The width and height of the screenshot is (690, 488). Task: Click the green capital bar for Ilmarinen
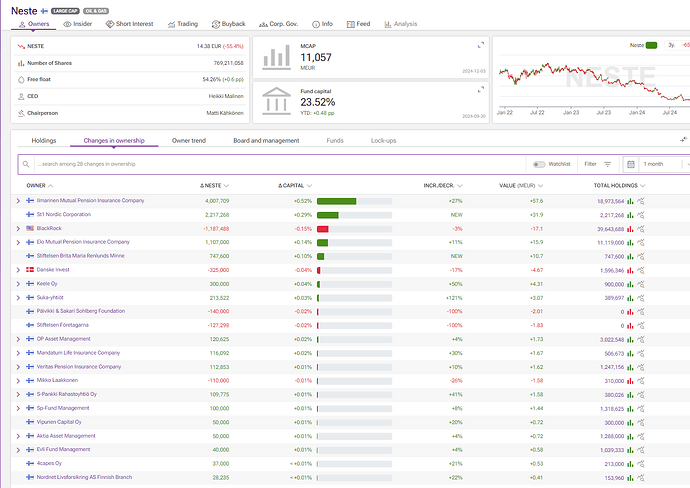(x=336, y=201)
